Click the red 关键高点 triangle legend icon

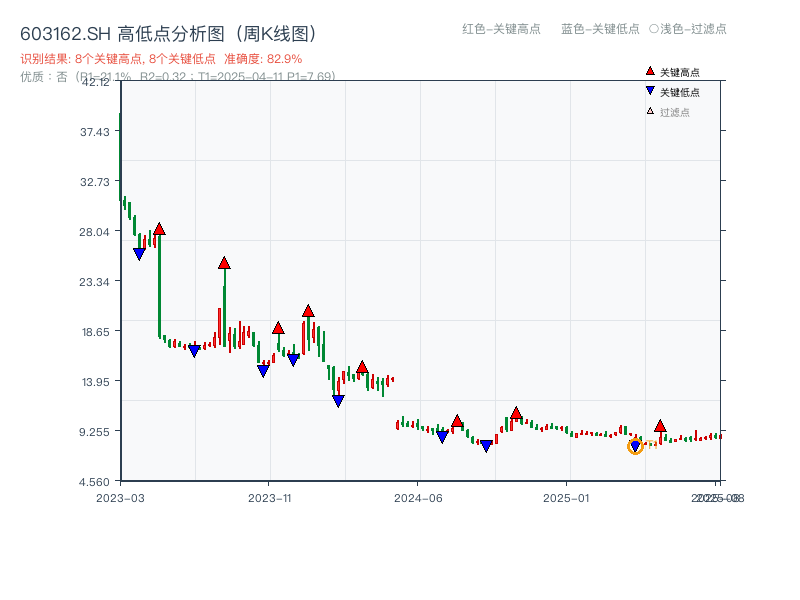pos(650,71)
